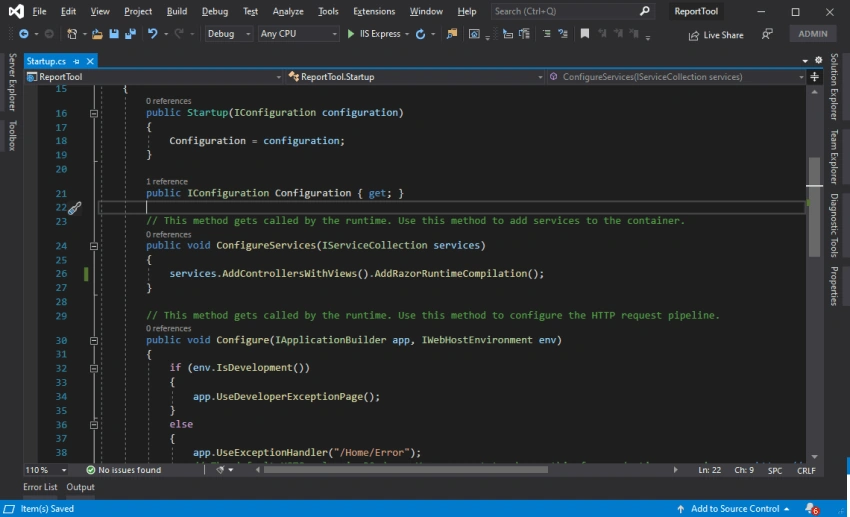The height and width of the screenshot is (517, 850).
Task: Collapse ConfigureServices method at line 24
Action: click(94, 246)
